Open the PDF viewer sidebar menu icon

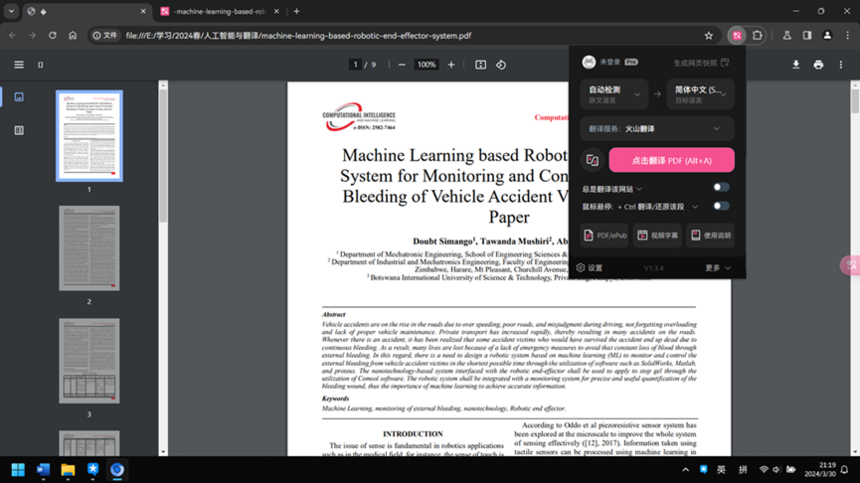(x=19, y=65)
